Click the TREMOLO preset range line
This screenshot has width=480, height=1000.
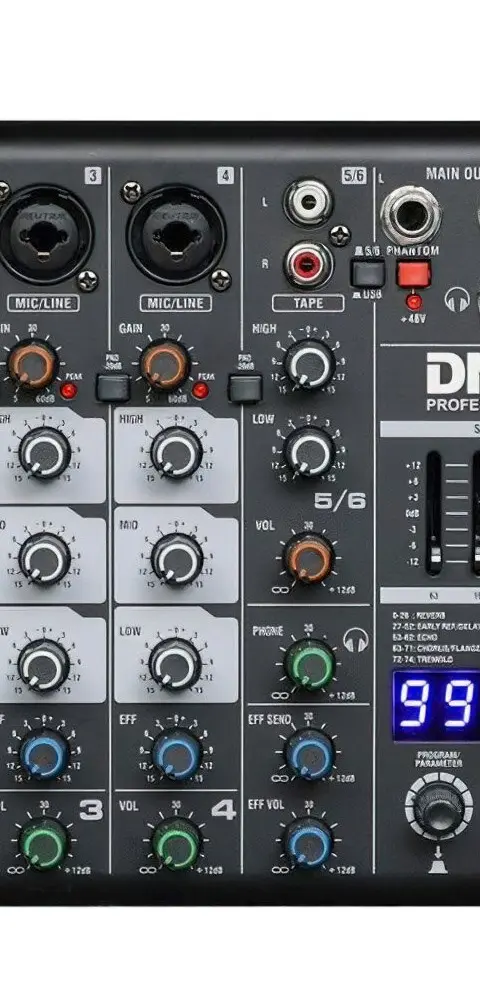pos(422,658)
